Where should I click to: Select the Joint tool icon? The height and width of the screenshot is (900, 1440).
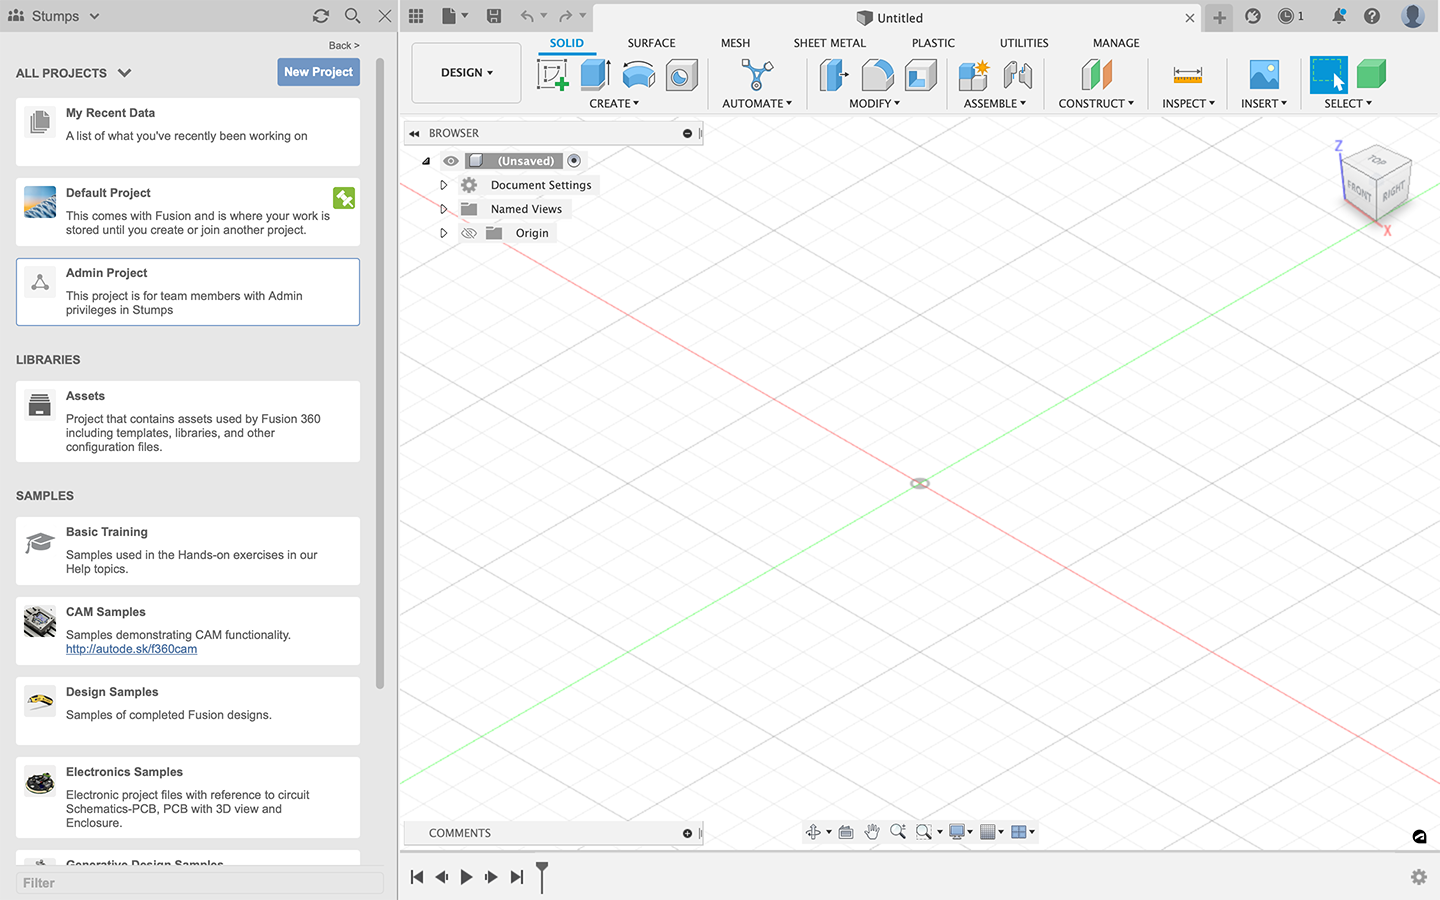click(1017, 75)
